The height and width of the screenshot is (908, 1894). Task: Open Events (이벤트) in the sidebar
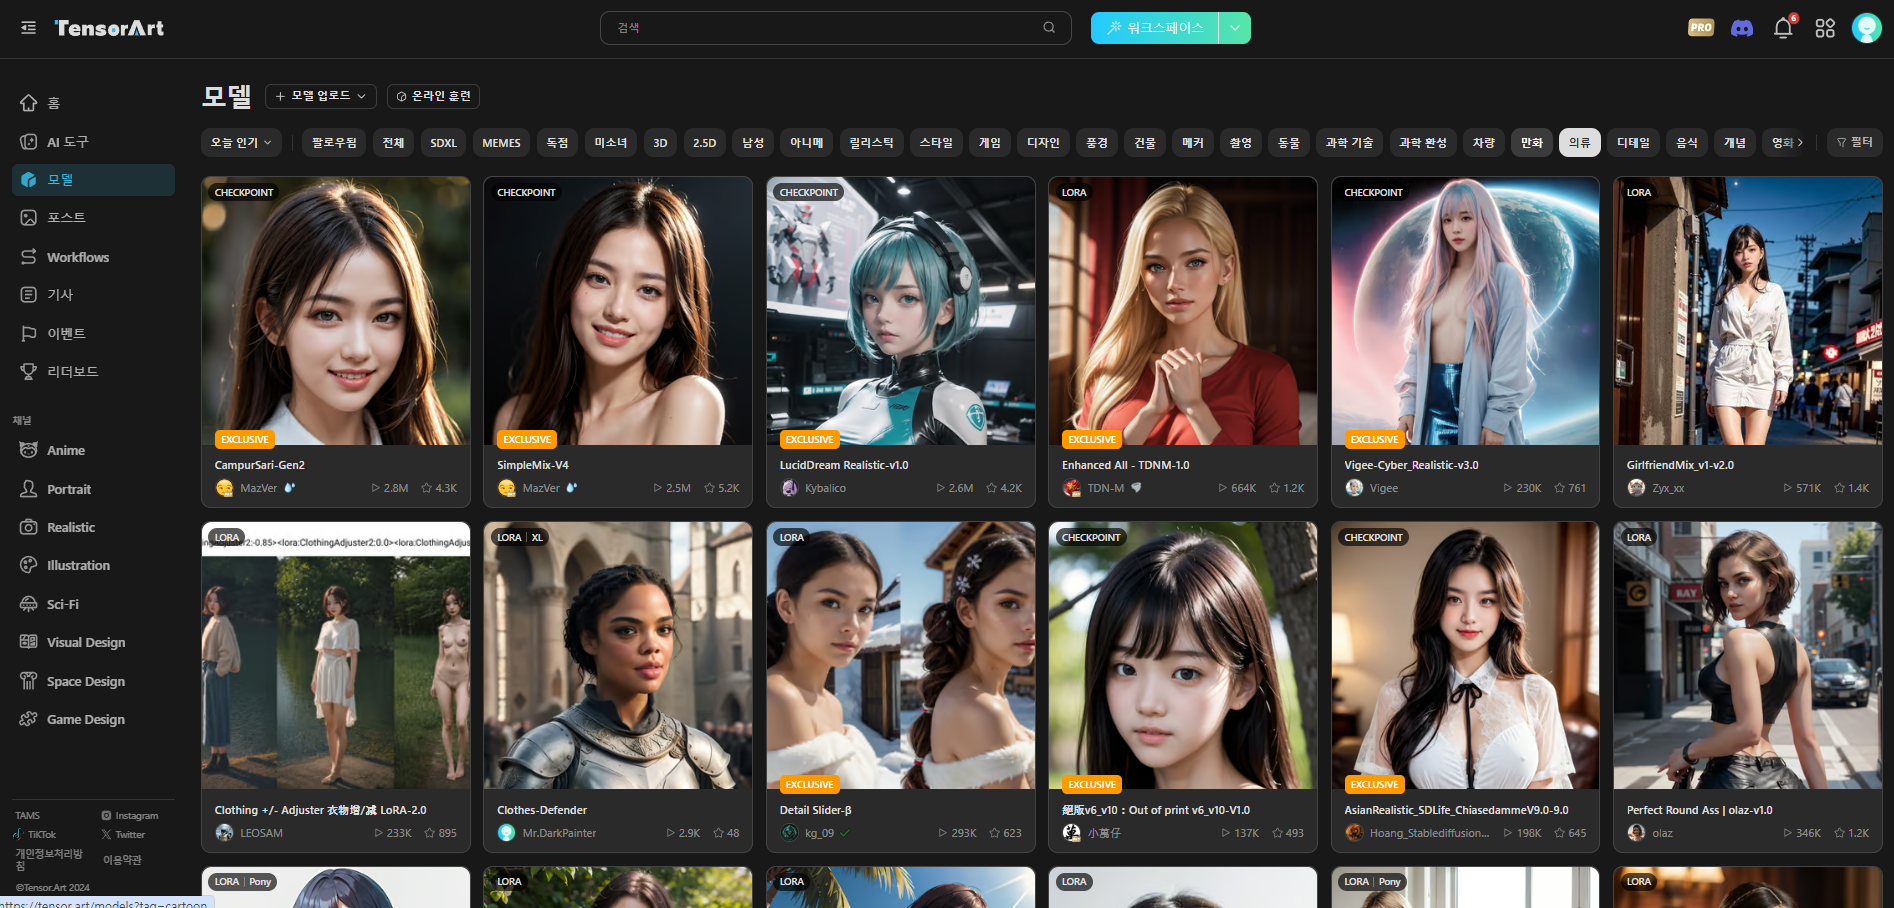tap(93, 333)
